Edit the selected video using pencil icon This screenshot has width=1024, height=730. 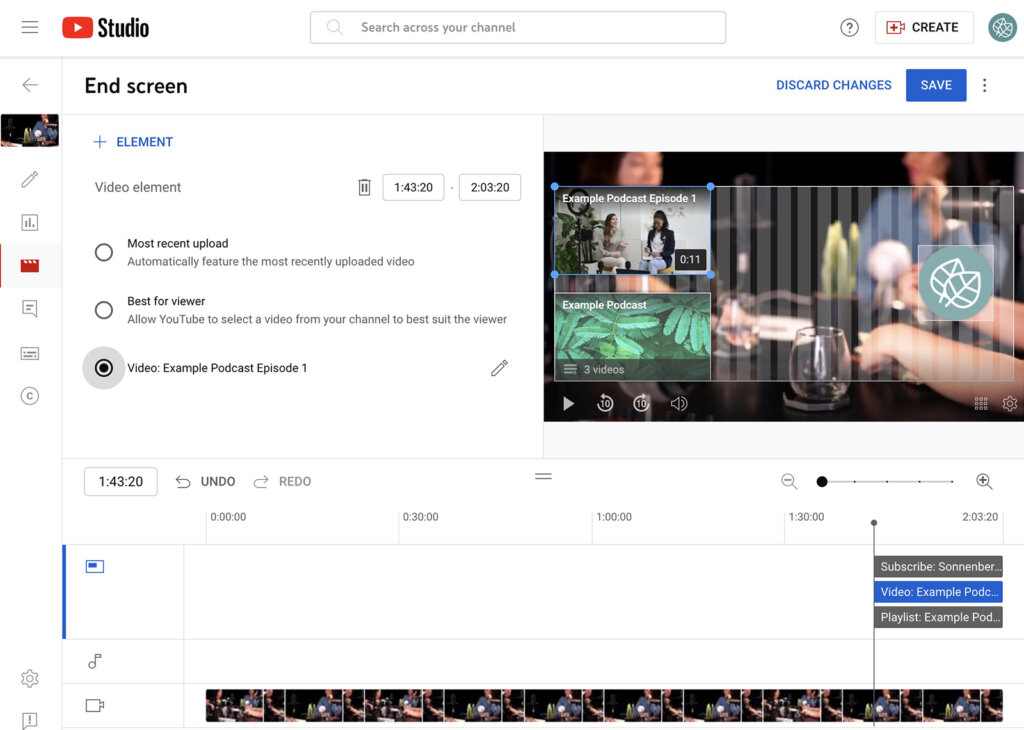[499, 368]
